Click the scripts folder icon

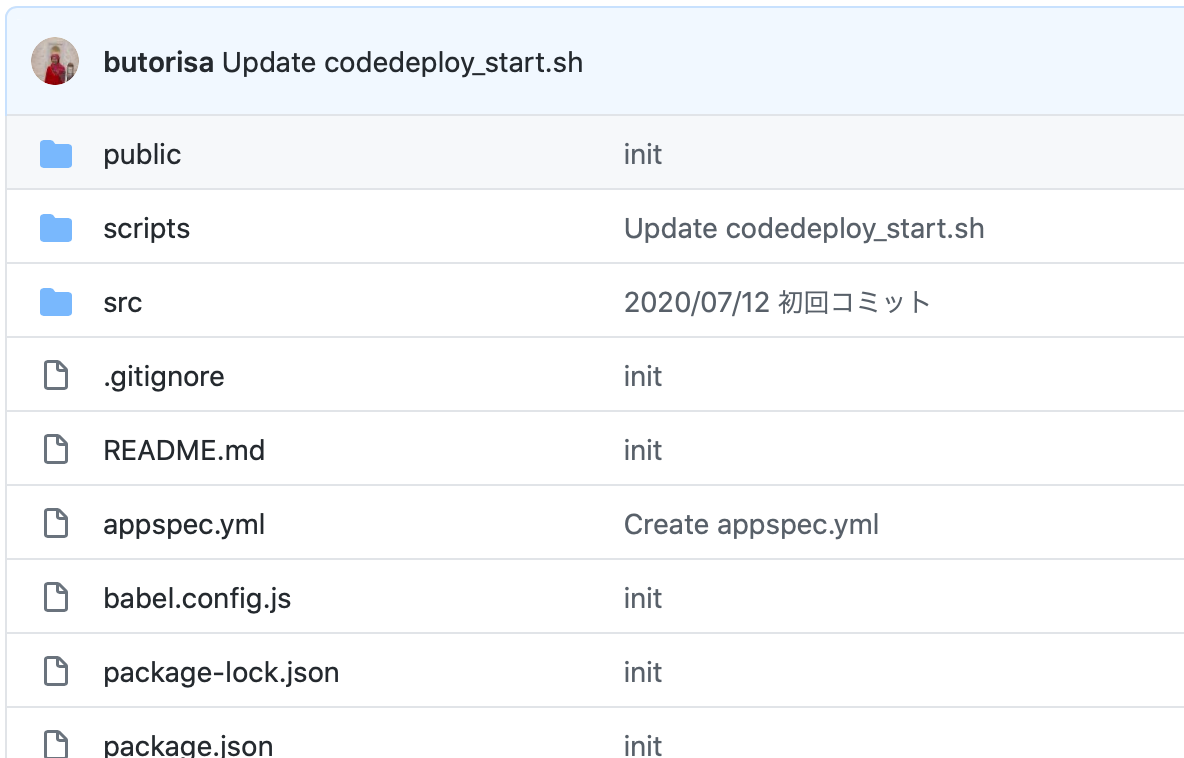tap(57, 228)
